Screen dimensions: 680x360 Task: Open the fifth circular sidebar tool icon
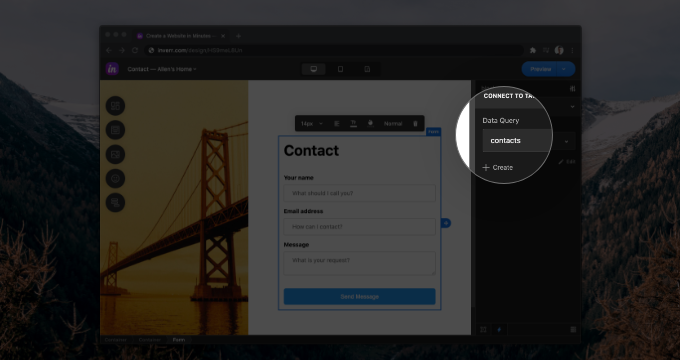[115, 203]
